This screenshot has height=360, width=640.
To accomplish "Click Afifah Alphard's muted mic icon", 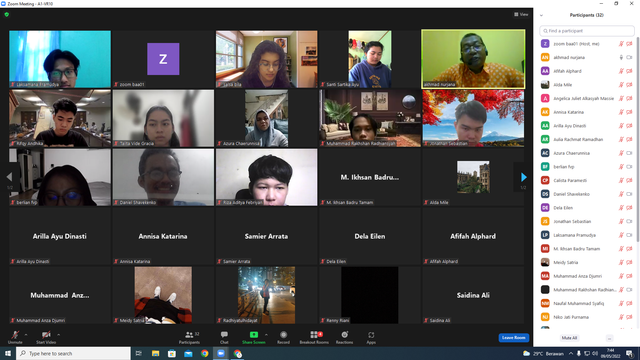I will 621,71.
